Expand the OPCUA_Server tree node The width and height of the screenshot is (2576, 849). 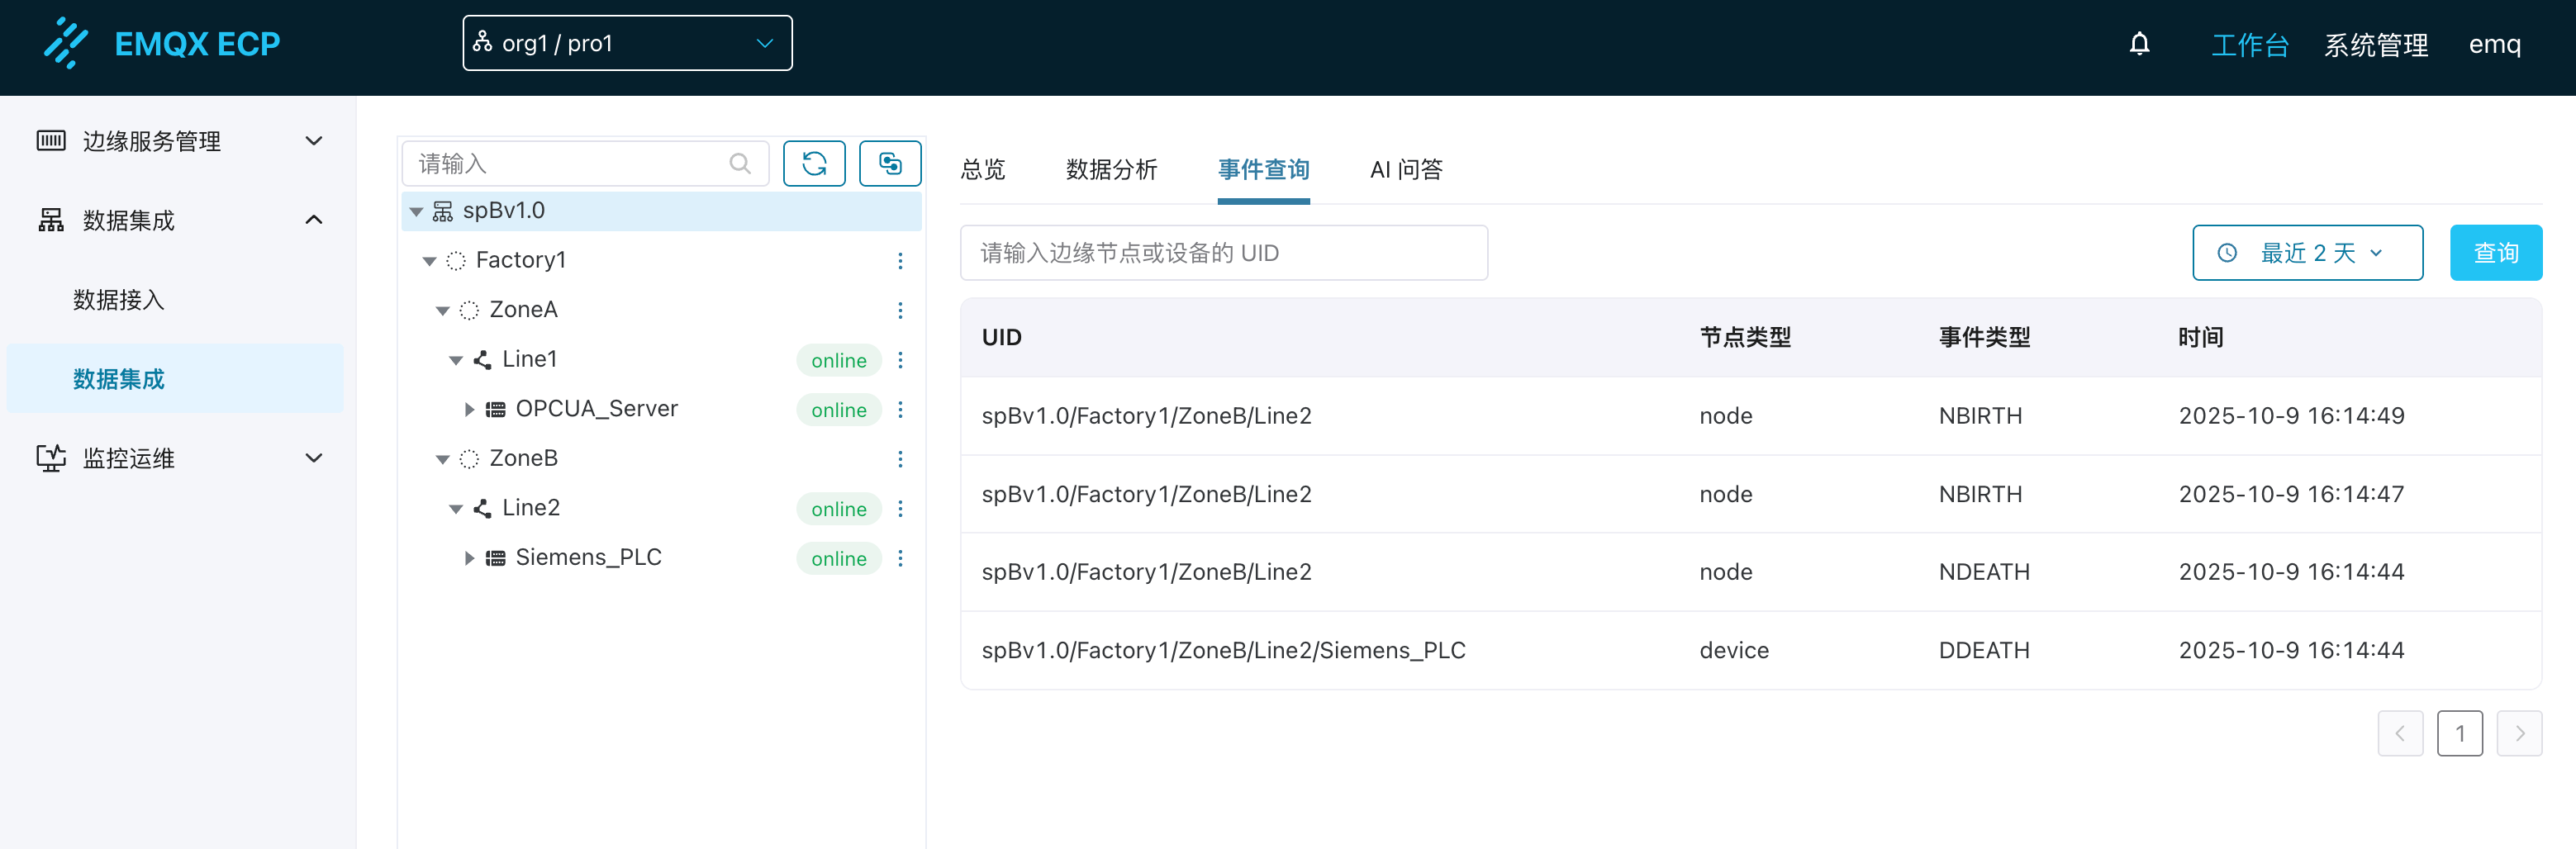(469, 408)
